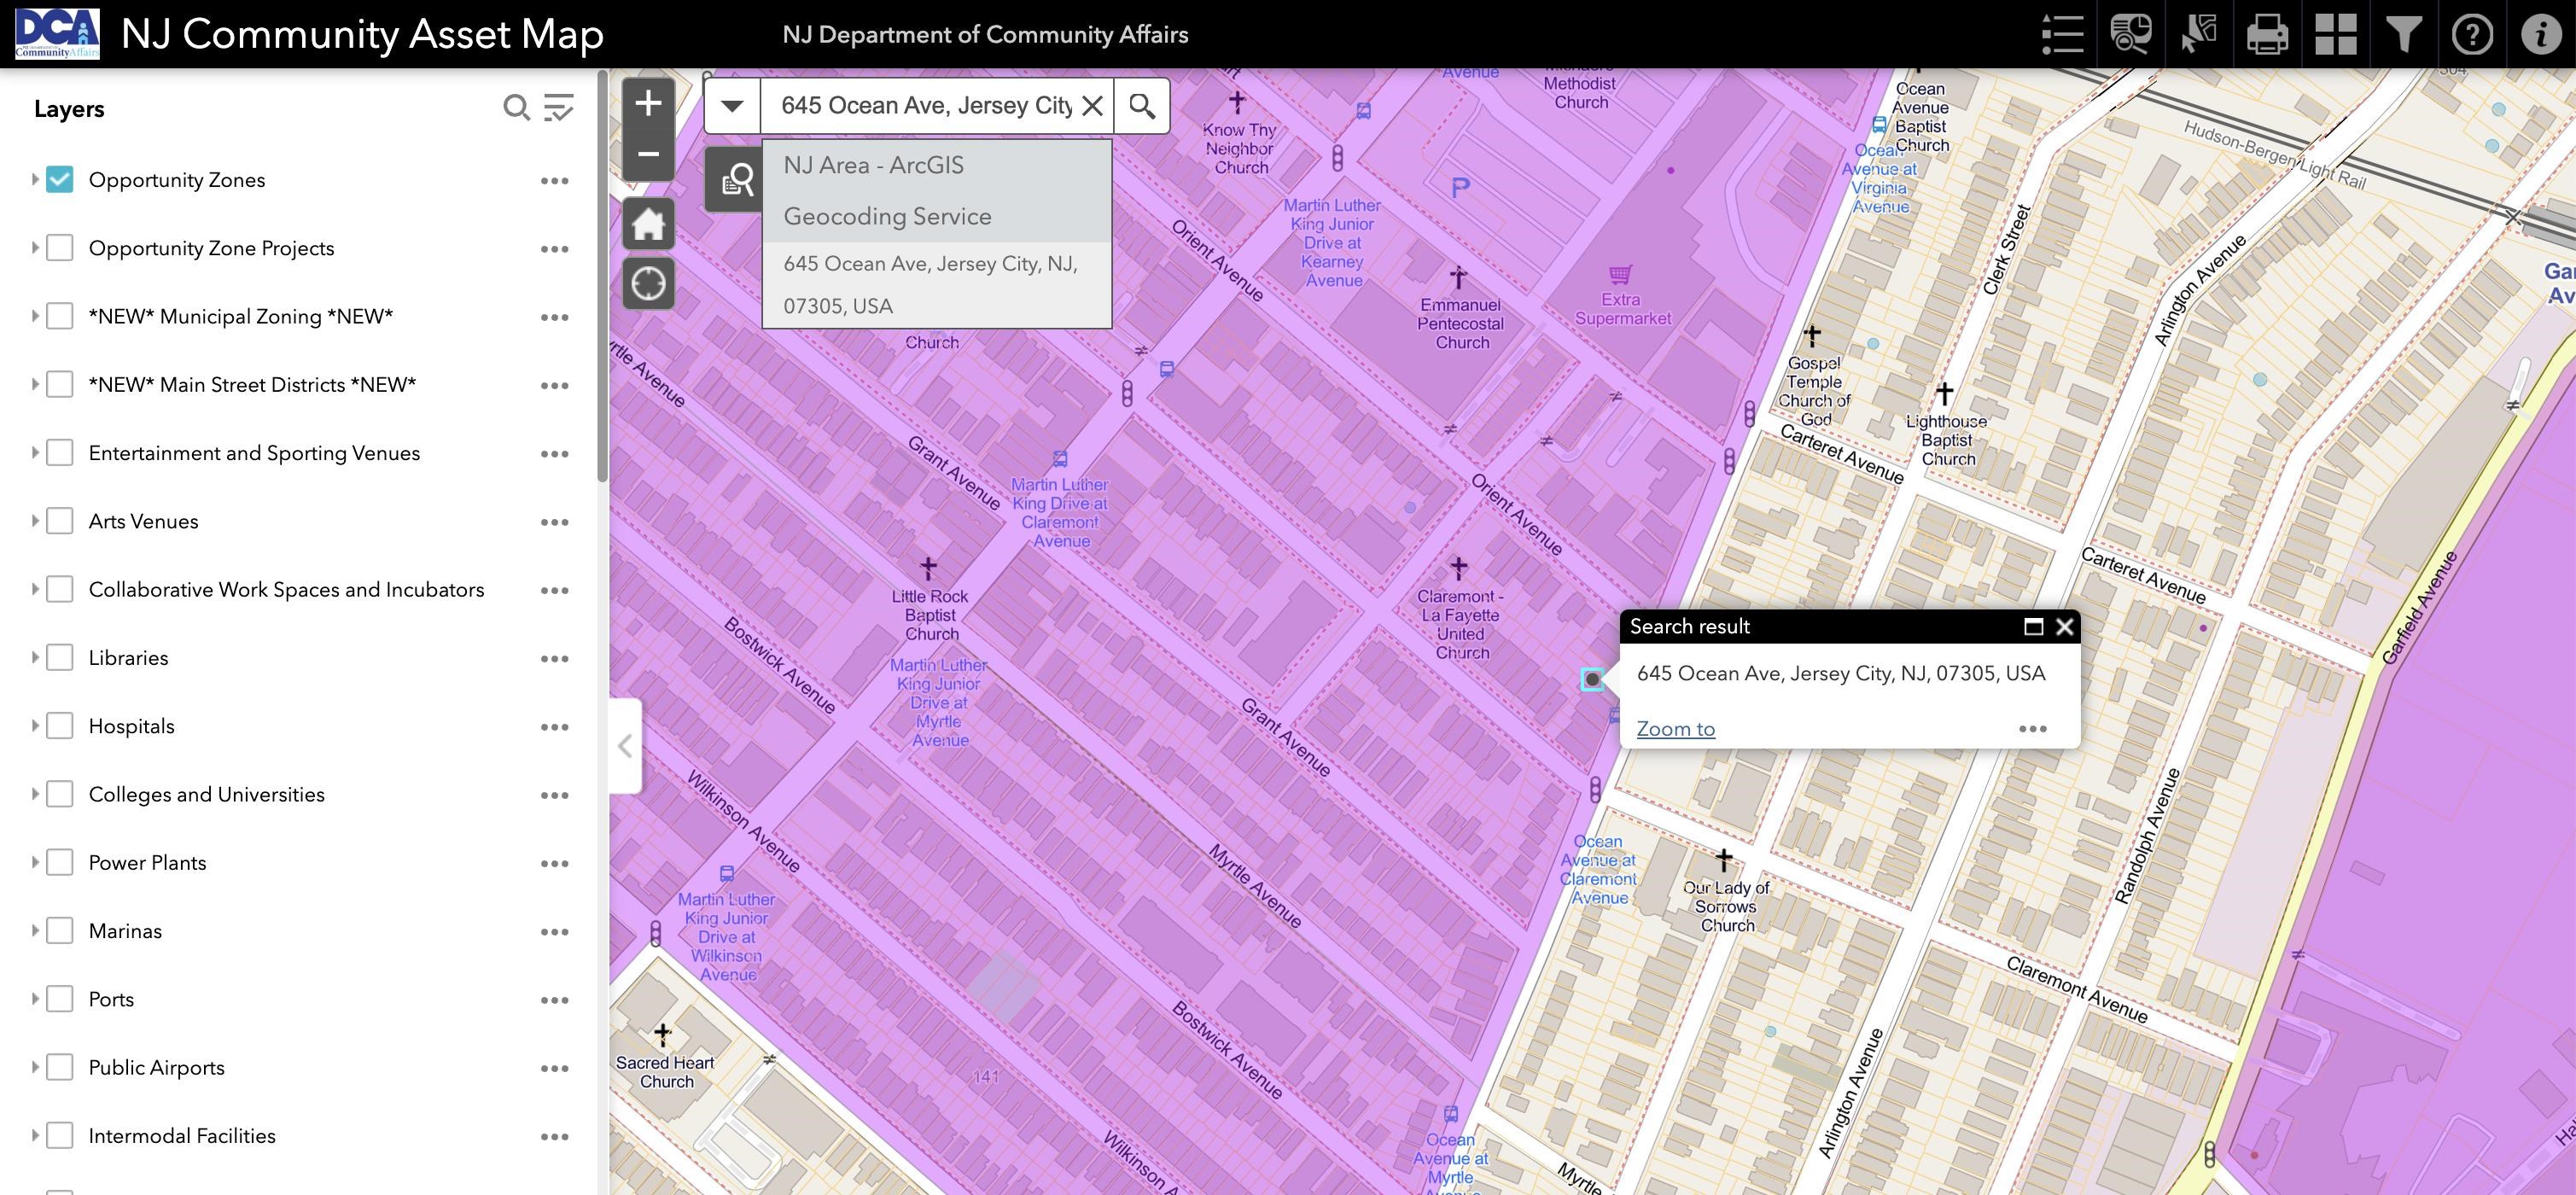The image size is (2576, 1195).
Task: Open options for Hospitals layer
Action: coord(555,727)
